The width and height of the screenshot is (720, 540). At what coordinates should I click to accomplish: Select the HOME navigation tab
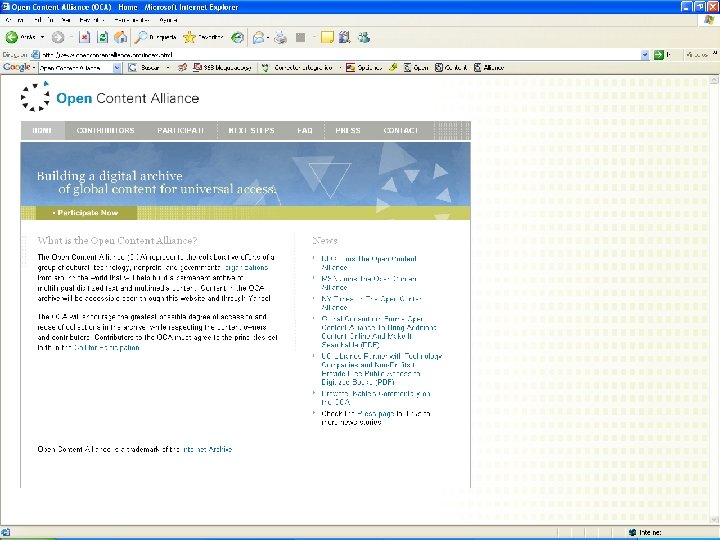[x=42, y=130]
